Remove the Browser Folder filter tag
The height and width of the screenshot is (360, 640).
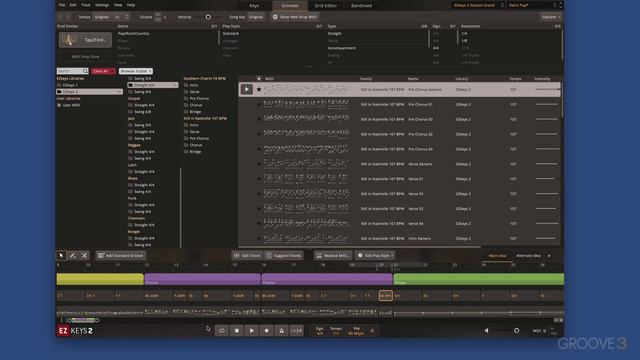[x=150, y=71]
